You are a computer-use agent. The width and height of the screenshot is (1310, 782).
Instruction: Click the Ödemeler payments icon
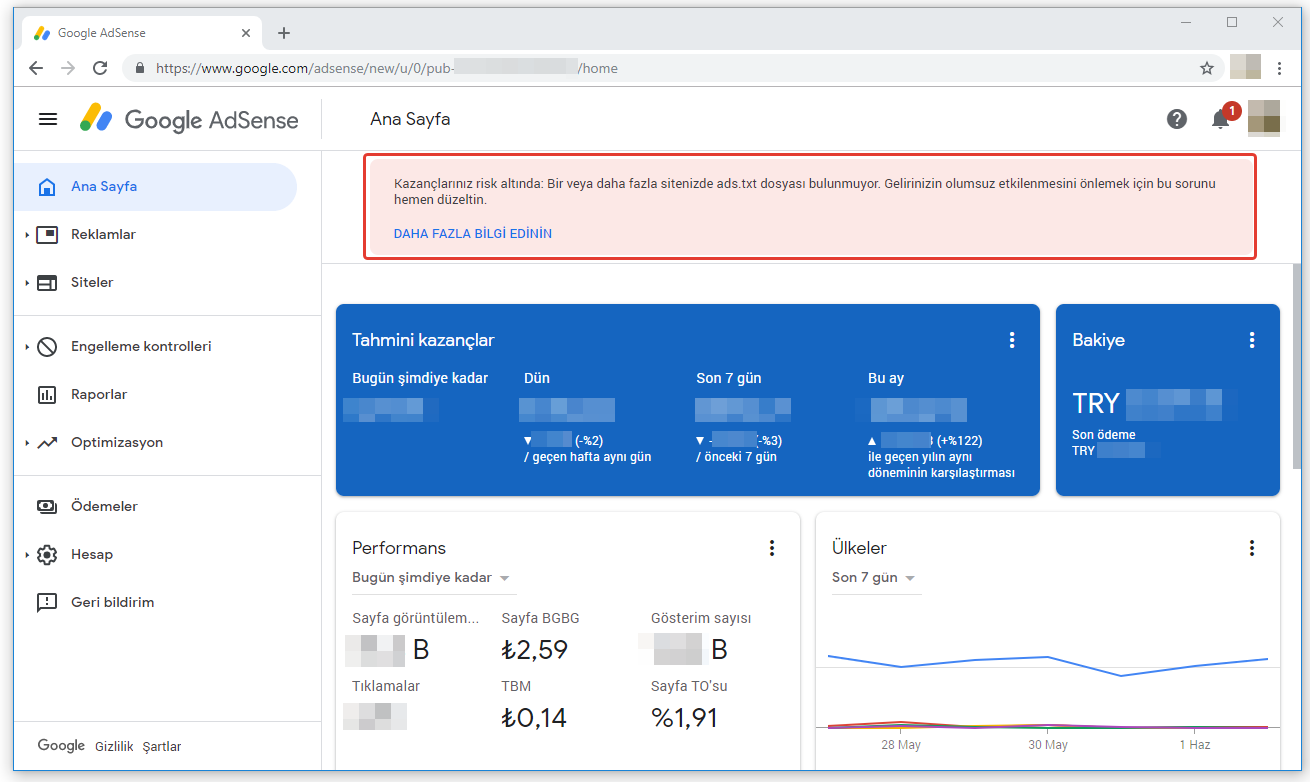click(47, 507)
